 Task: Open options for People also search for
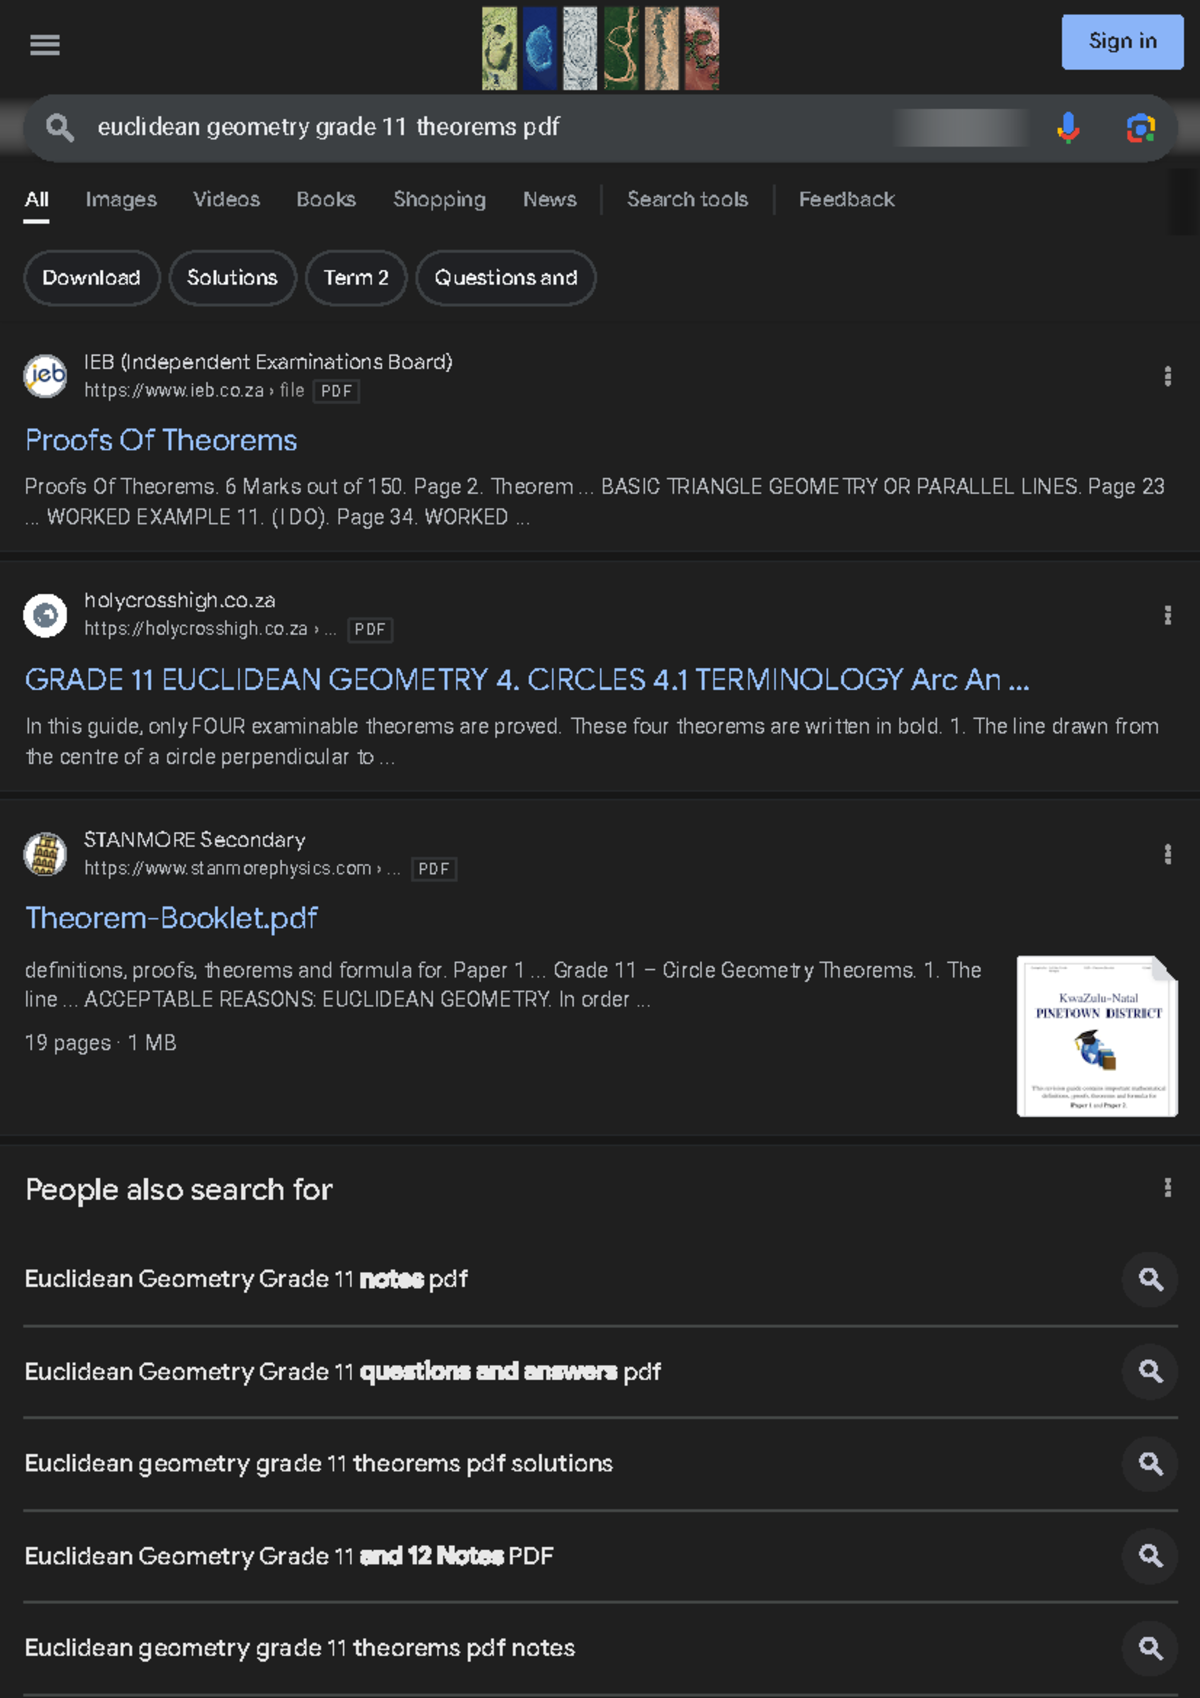[1167, 1188]
